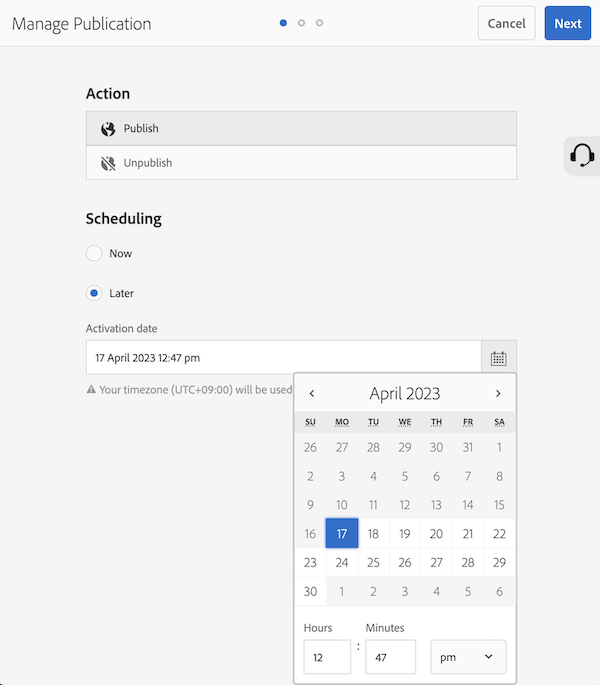Image resolution: width=600 pixels, height=685 pixels.
Task: Click the Next button
Action: coord(568,23)
